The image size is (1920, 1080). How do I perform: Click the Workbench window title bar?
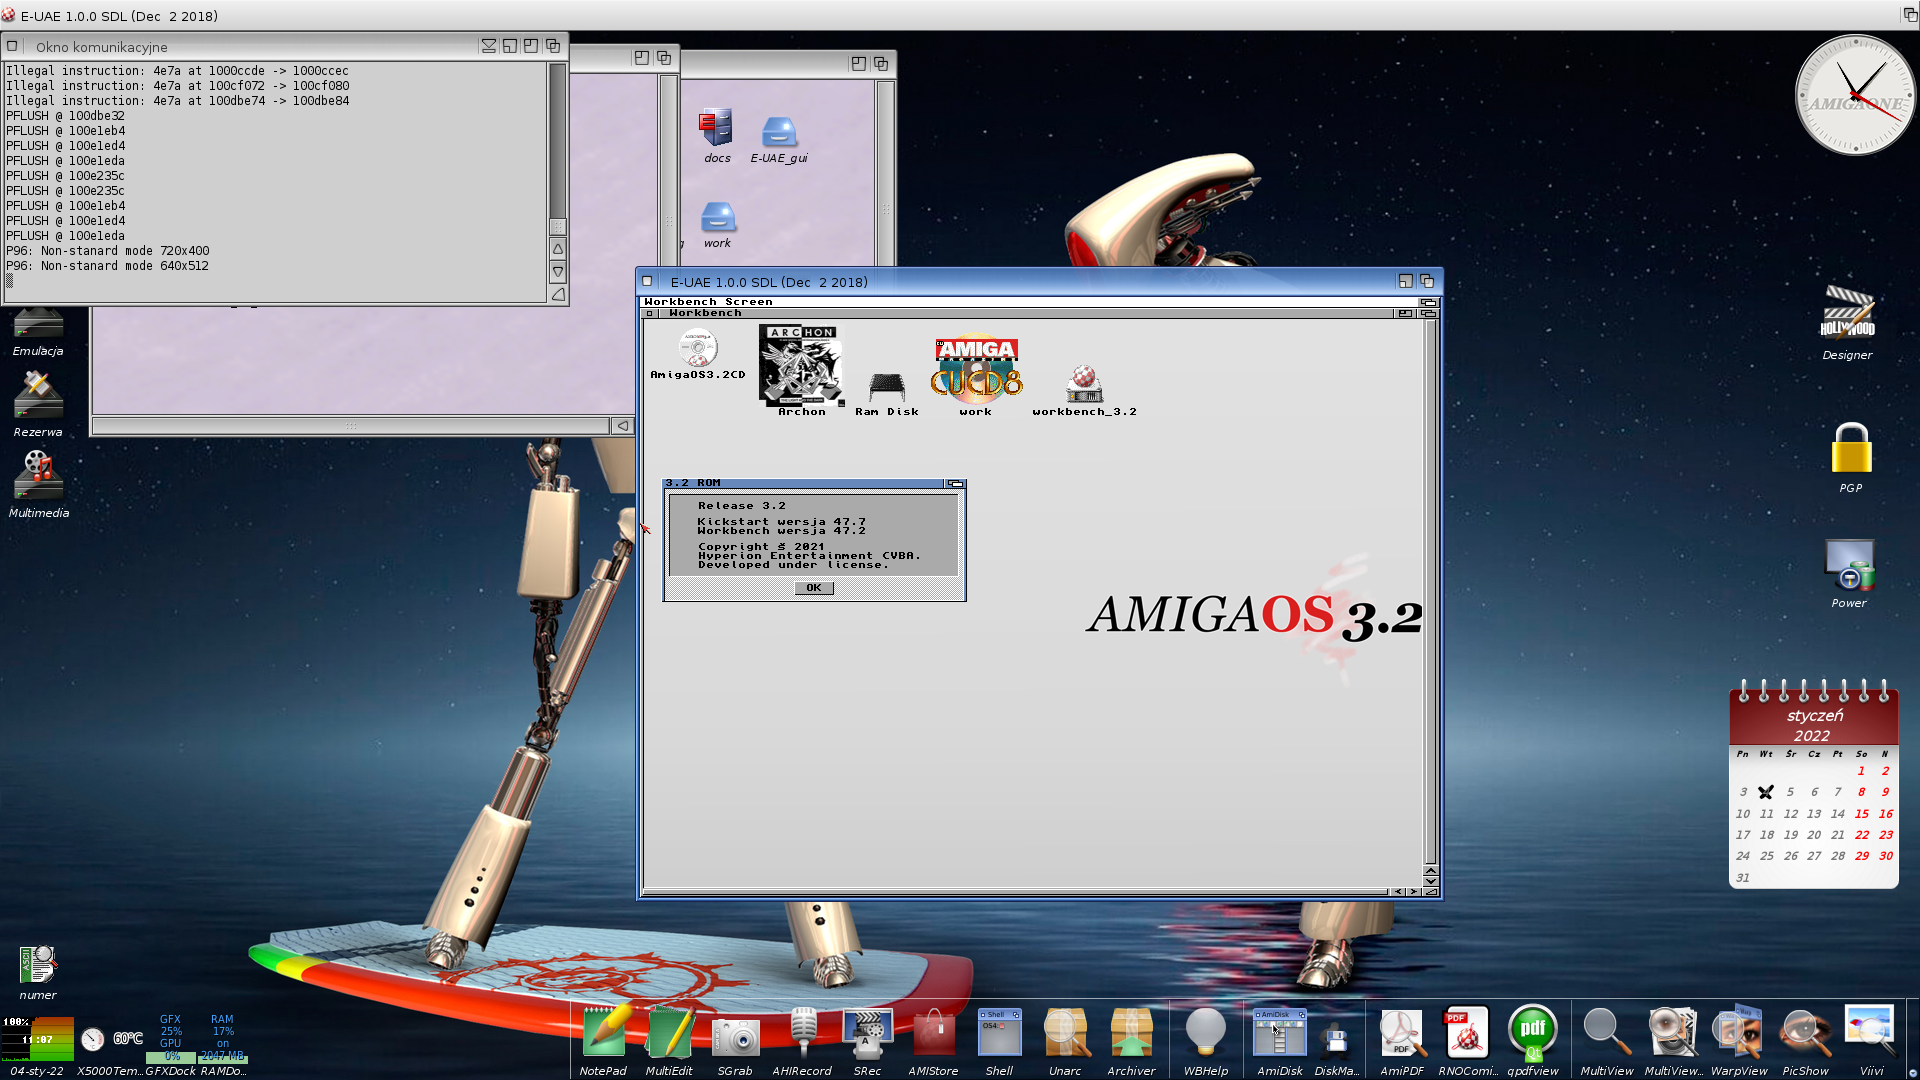tap(1025, 313)
